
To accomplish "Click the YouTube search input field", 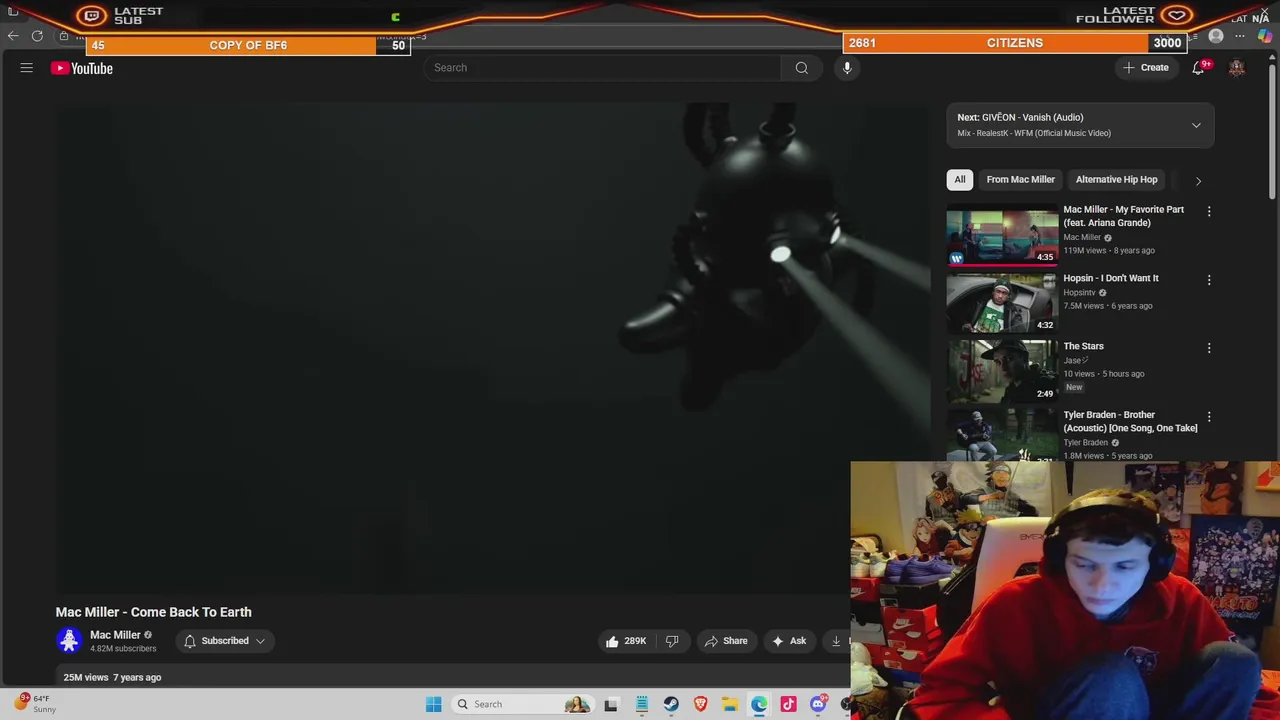I will click(x=602, y=68).
